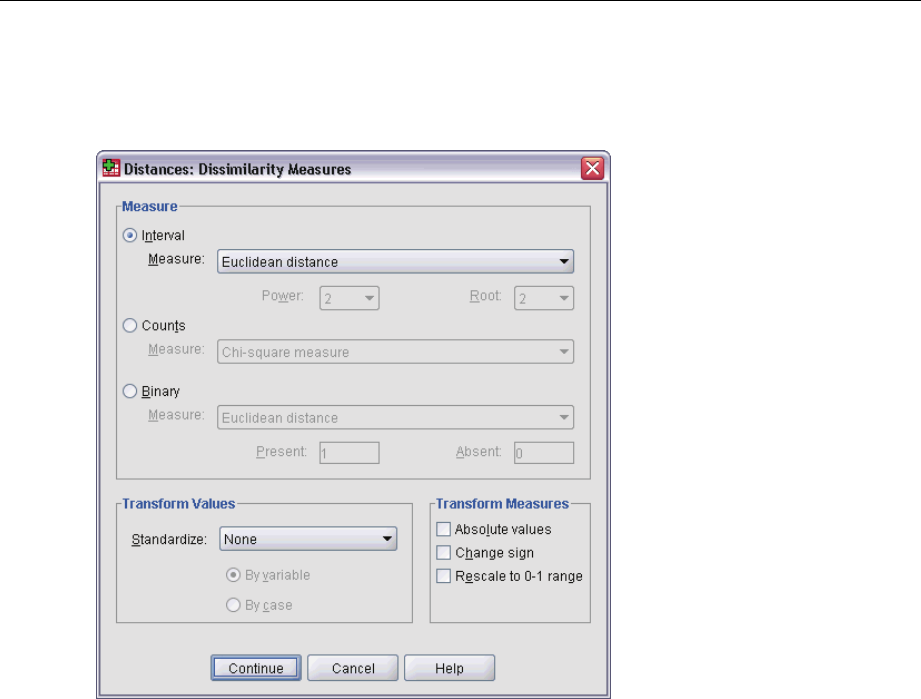The width and height of the screenshot is (921, 699).
Task: Open the Binary Measure dropdown
Action: pyautogui.click(x=395, y=418)
